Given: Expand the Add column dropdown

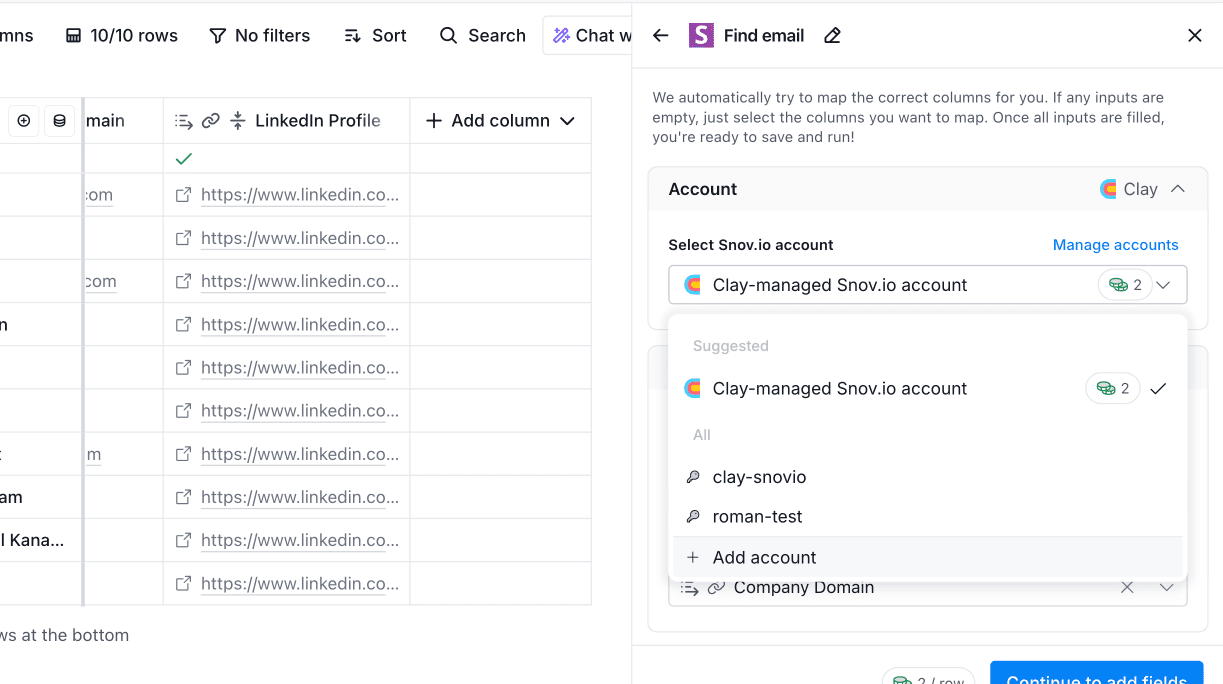Looking at the screenshot, I should pos(500,121).
